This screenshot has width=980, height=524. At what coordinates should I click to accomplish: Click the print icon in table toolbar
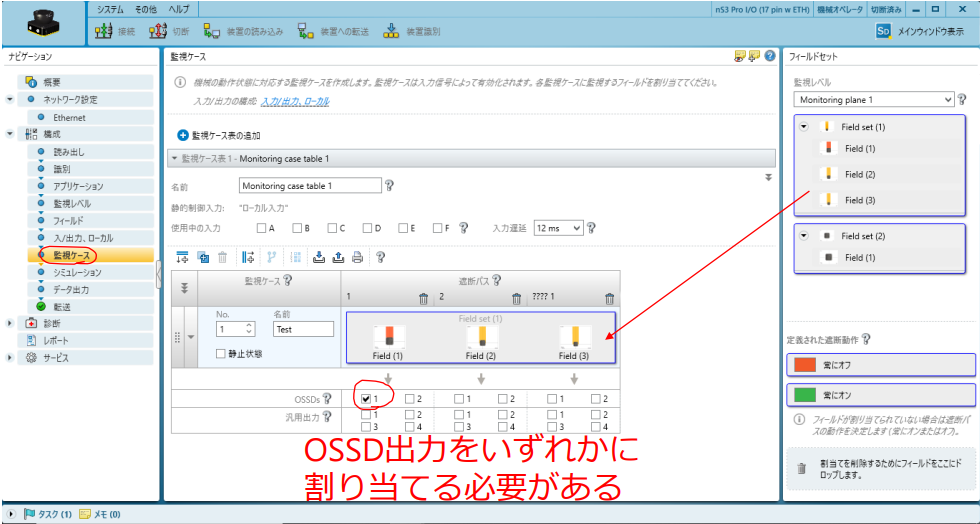point(357,257)
